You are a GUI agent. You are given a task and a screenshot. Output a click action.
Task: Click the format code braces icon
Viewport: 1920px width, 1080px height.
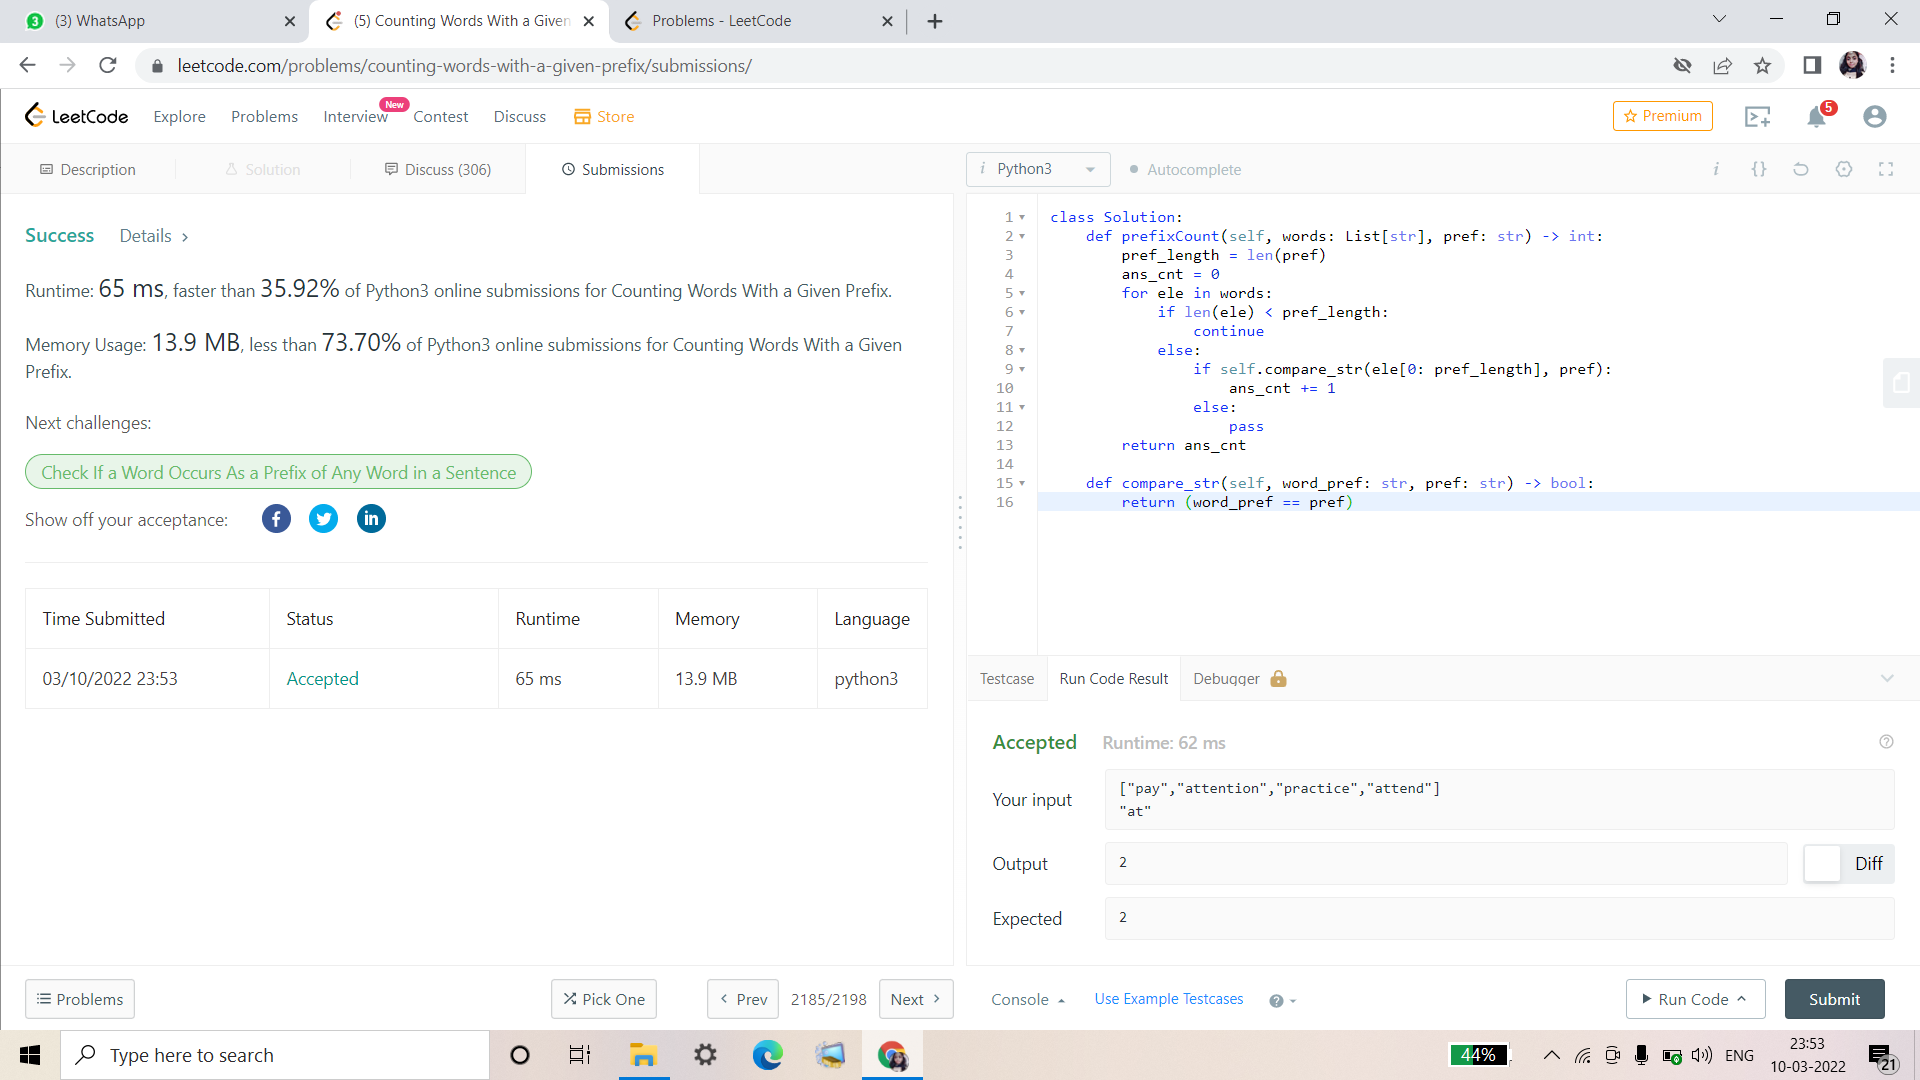[1759, 169]
